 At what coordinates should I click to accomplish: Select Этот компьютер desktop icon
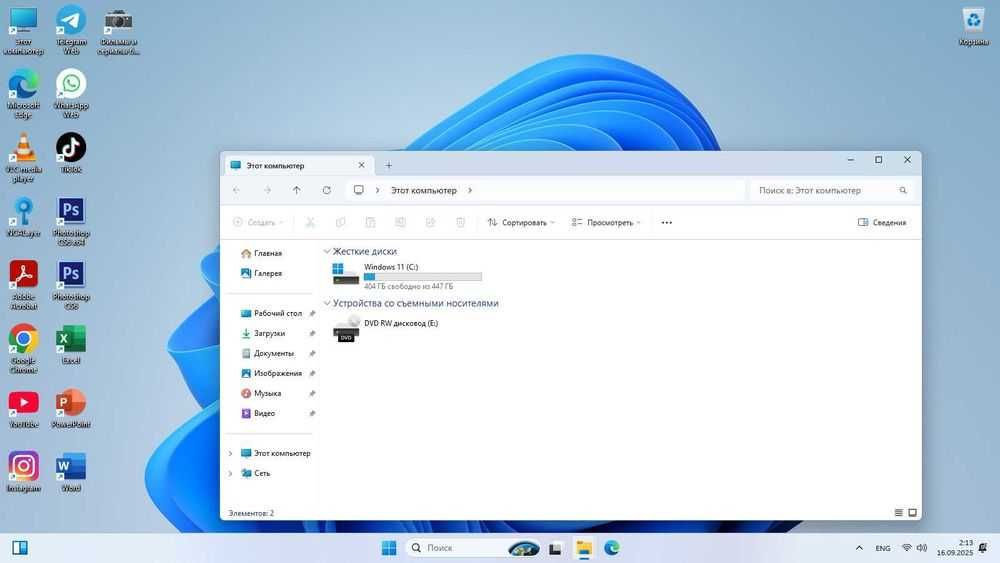tap(24, 30)
